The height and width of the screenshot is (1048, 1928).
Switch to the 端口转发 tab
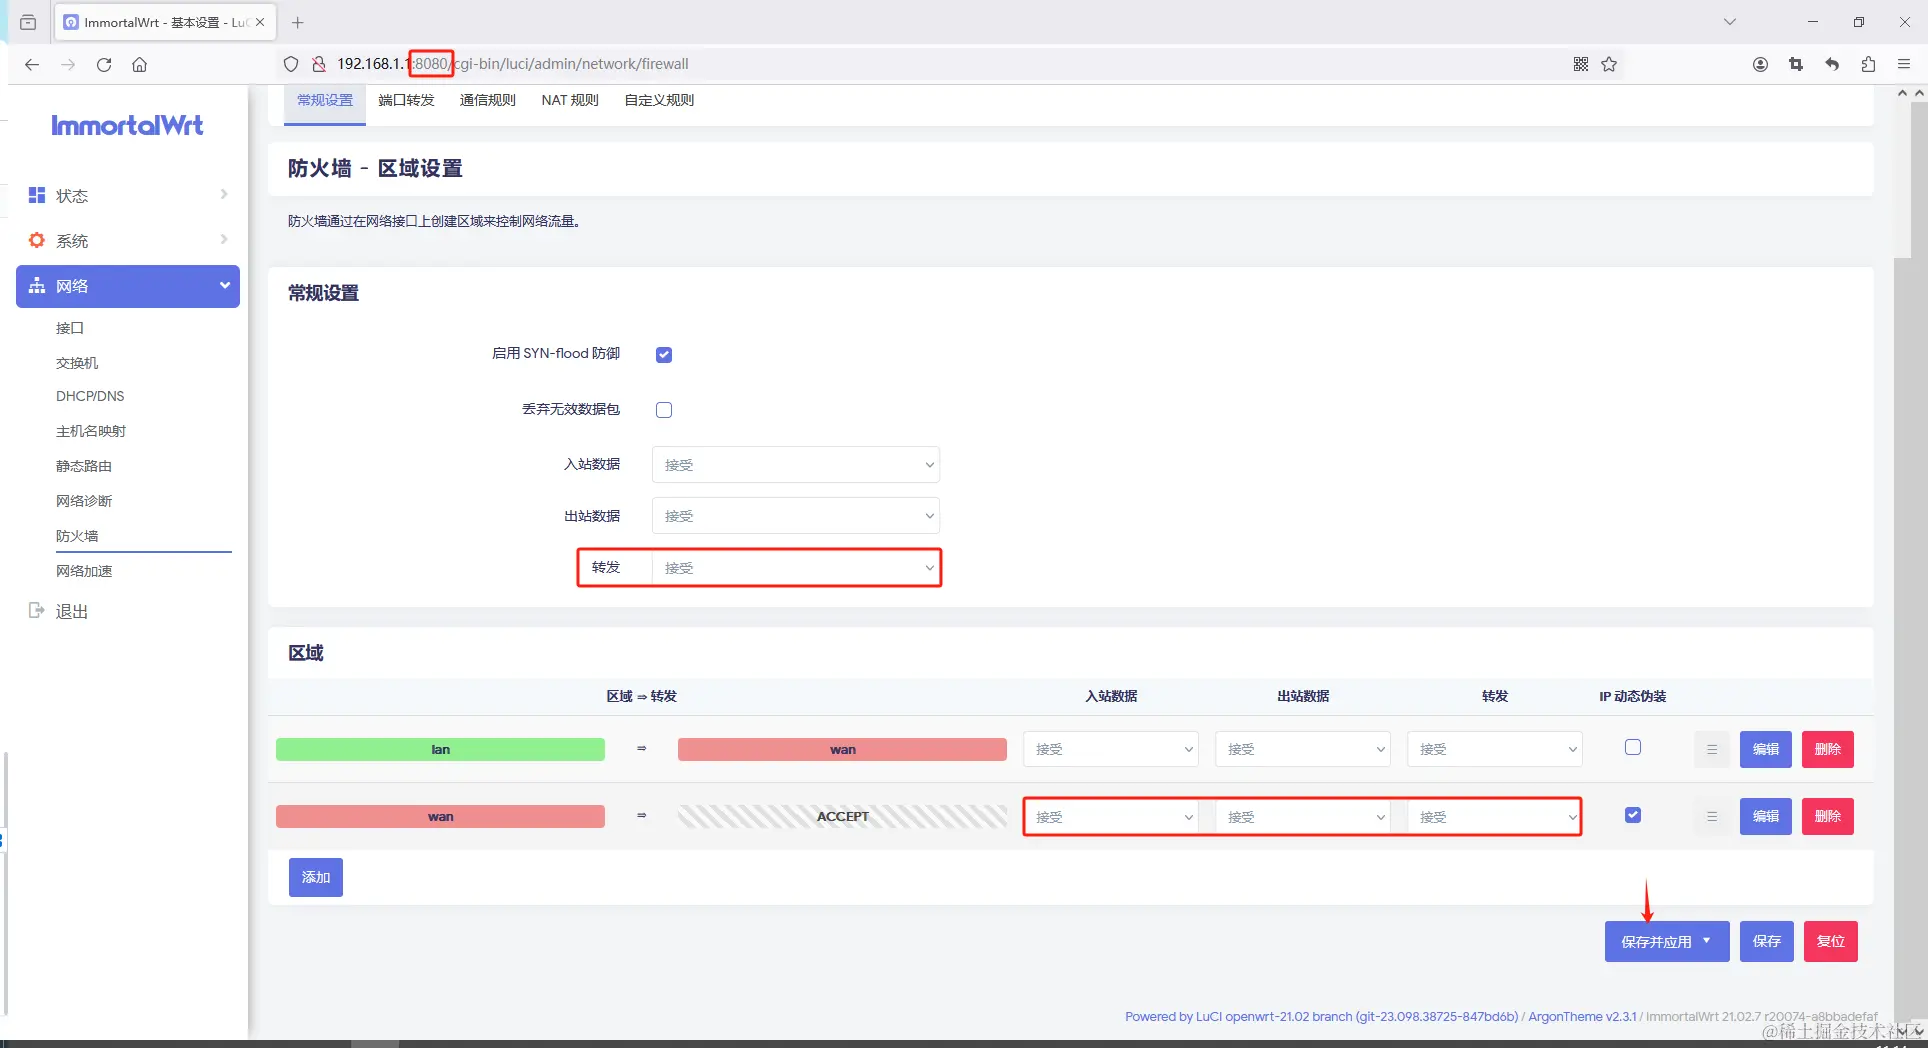[x=406, y=100]
